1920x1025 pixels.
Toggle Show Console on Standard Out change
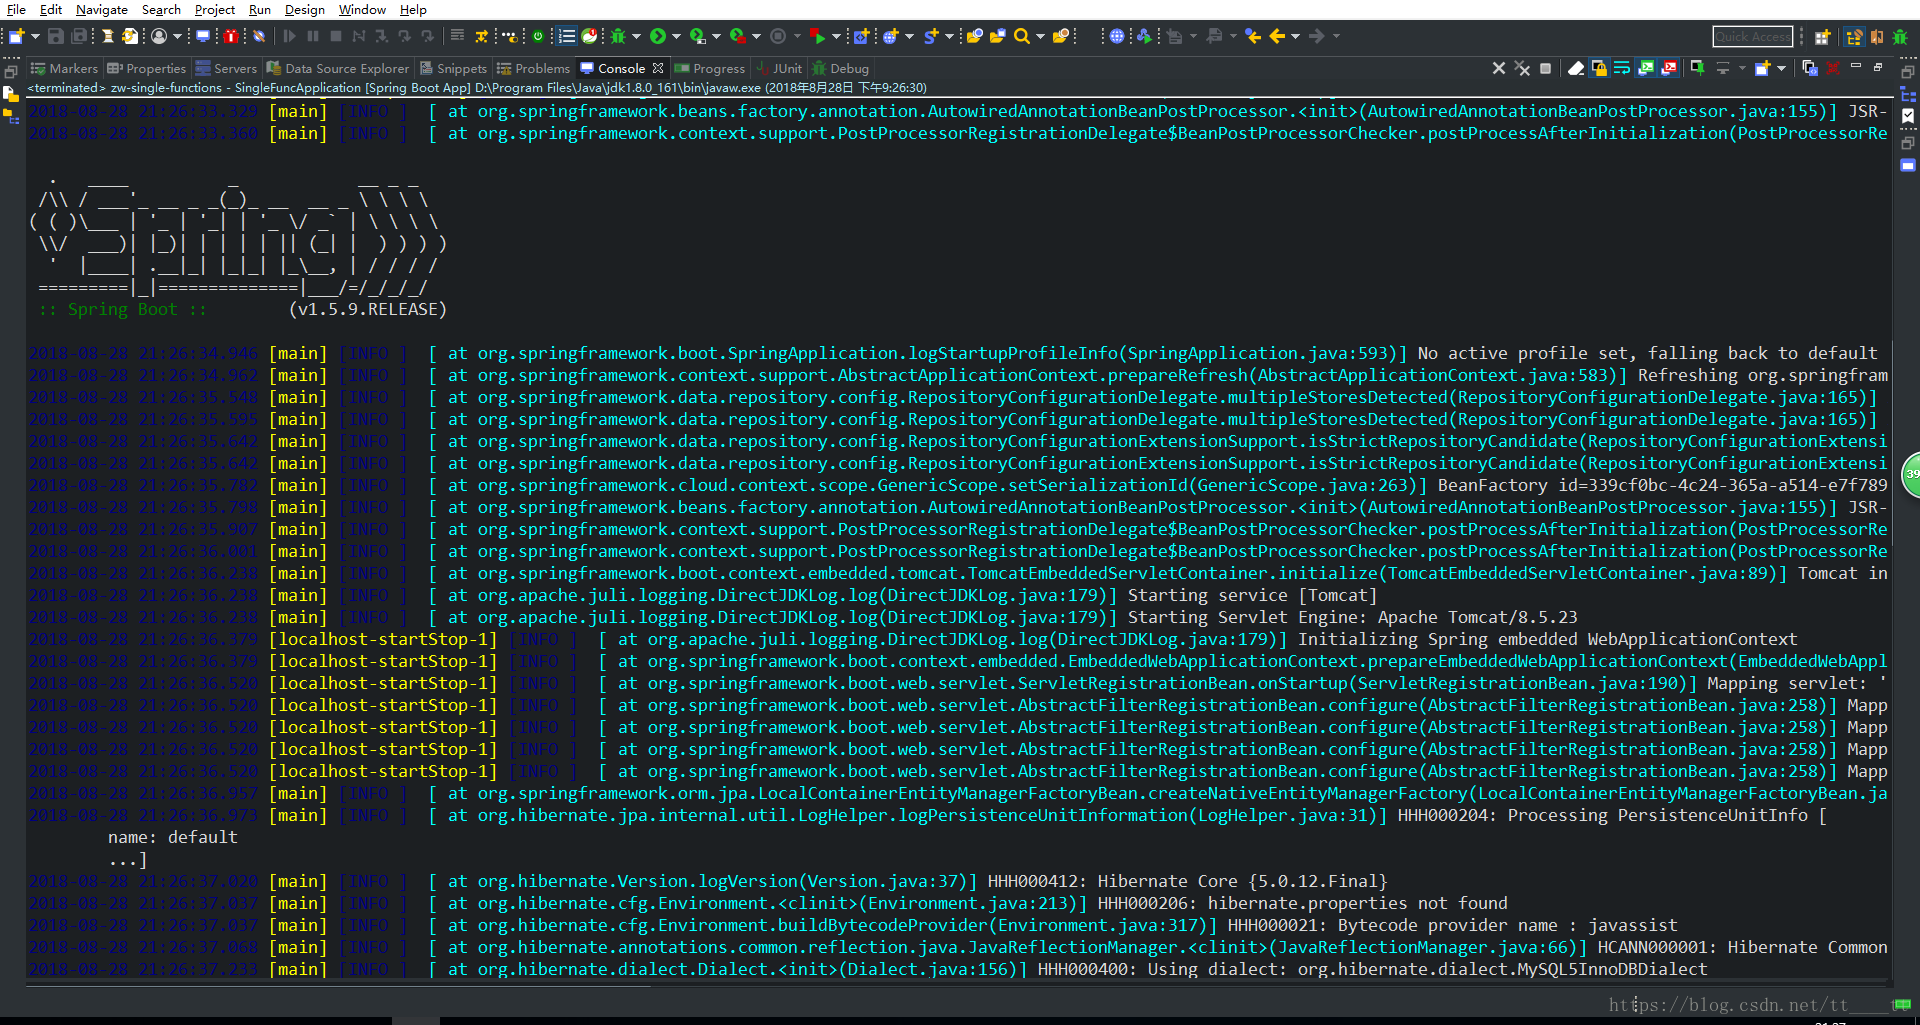(1646, 69)
